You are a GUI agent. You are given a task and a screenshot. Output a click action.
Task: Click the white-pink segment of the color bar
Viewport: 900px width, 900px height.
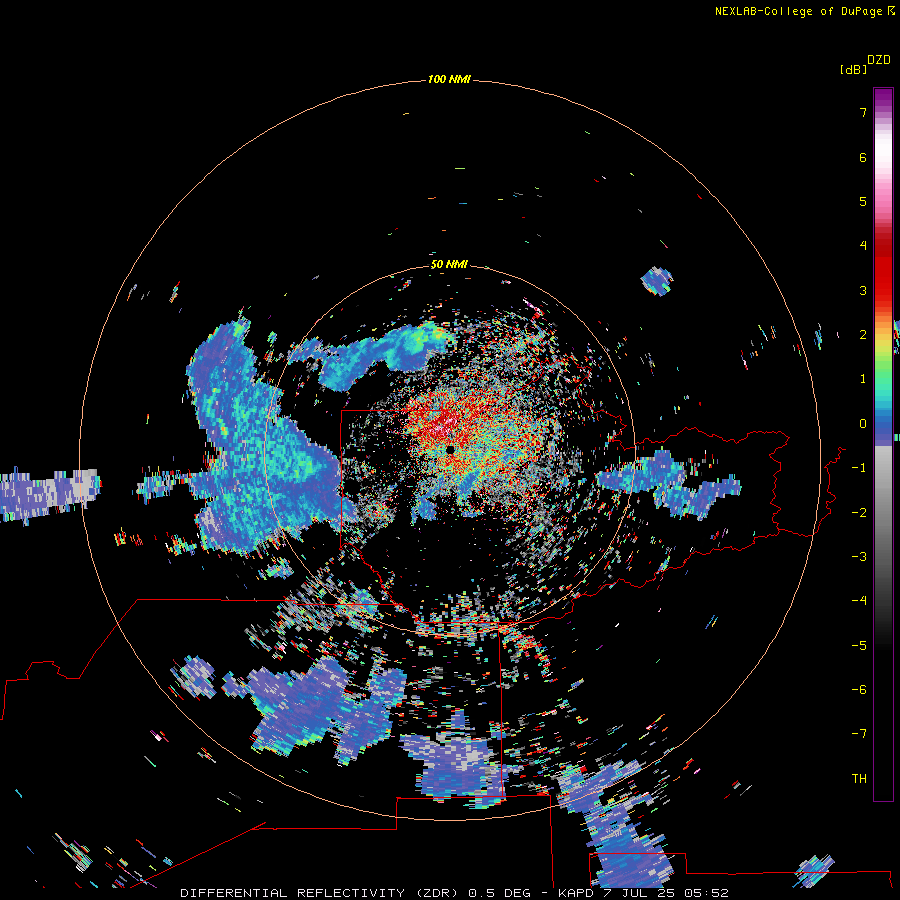(x=883, y=158)
